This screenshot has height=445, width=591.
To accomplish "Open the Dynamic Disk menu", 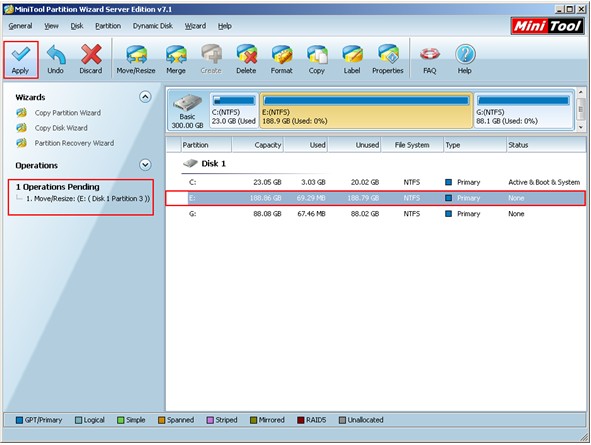I will [153, 26].
